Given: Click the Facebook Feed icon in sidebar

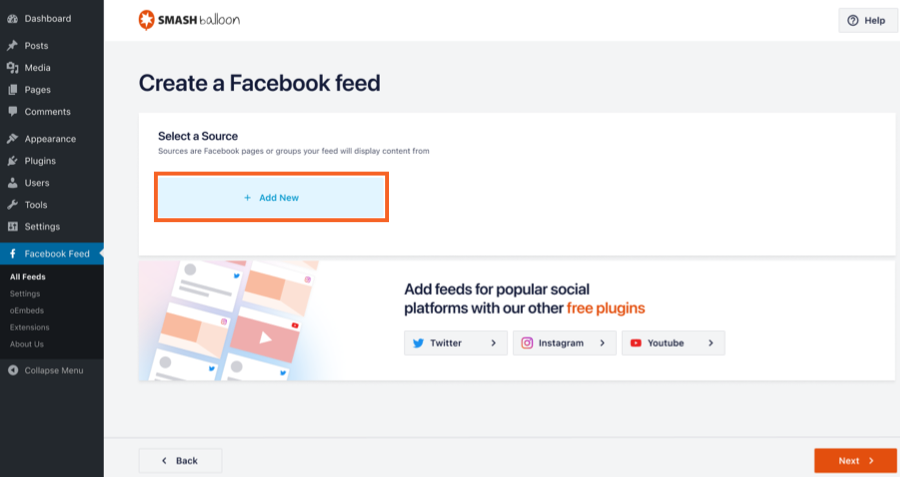Looking at the screenshot, I should point(12,254).
